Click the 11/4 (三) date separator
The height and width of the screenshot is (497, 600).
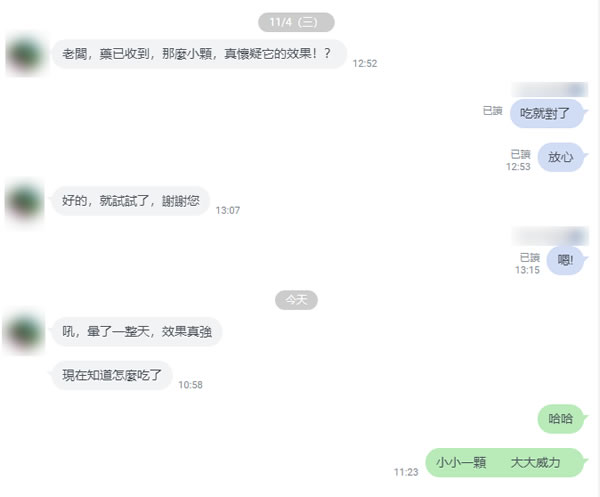[x=296, y=22]
